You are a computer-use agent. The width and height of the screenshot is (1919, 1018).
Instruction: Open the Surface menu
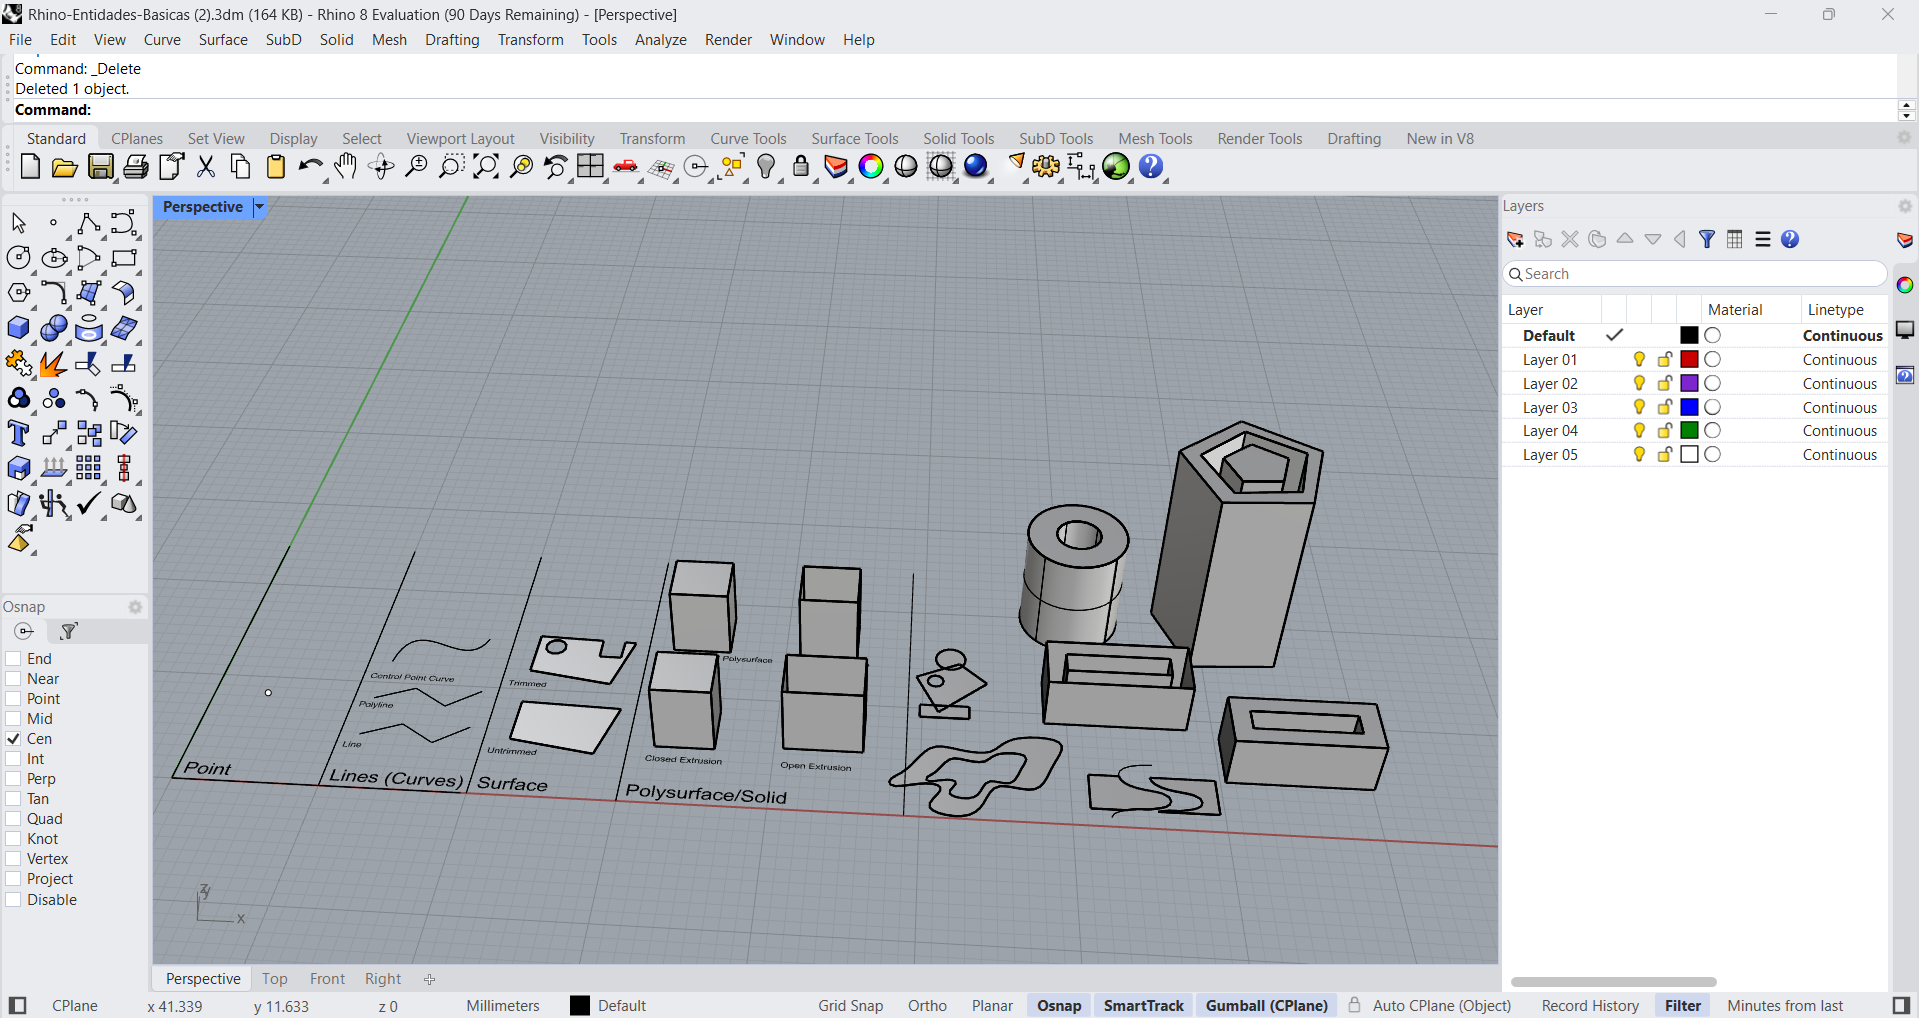point(222,40)
